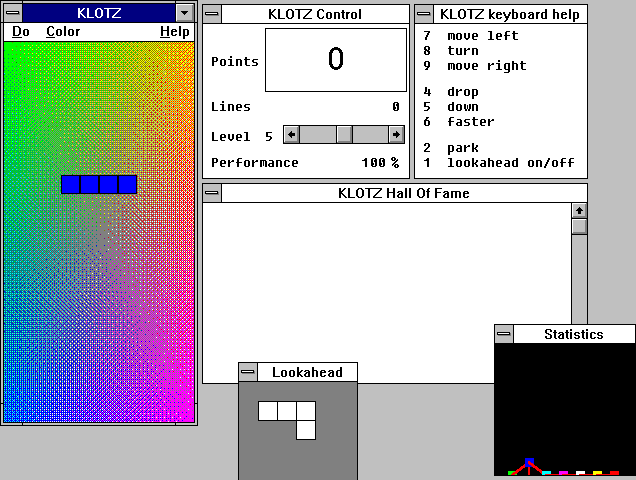Screen dimensions: 636x480
Task: Click Hall Of Fame scrollbar thumb
Action: tap(579, 226)
